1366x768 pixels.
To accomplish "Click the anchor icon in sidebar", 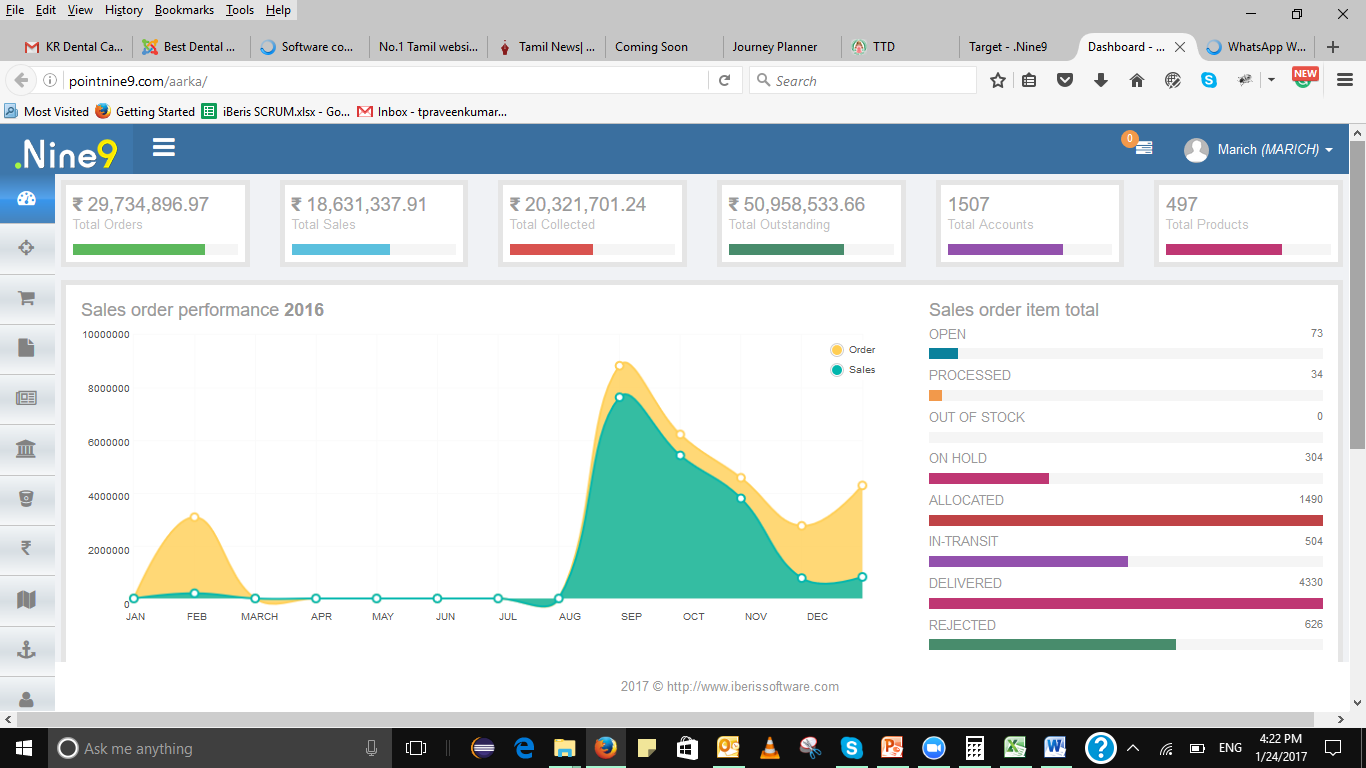I will click(27, 650).
